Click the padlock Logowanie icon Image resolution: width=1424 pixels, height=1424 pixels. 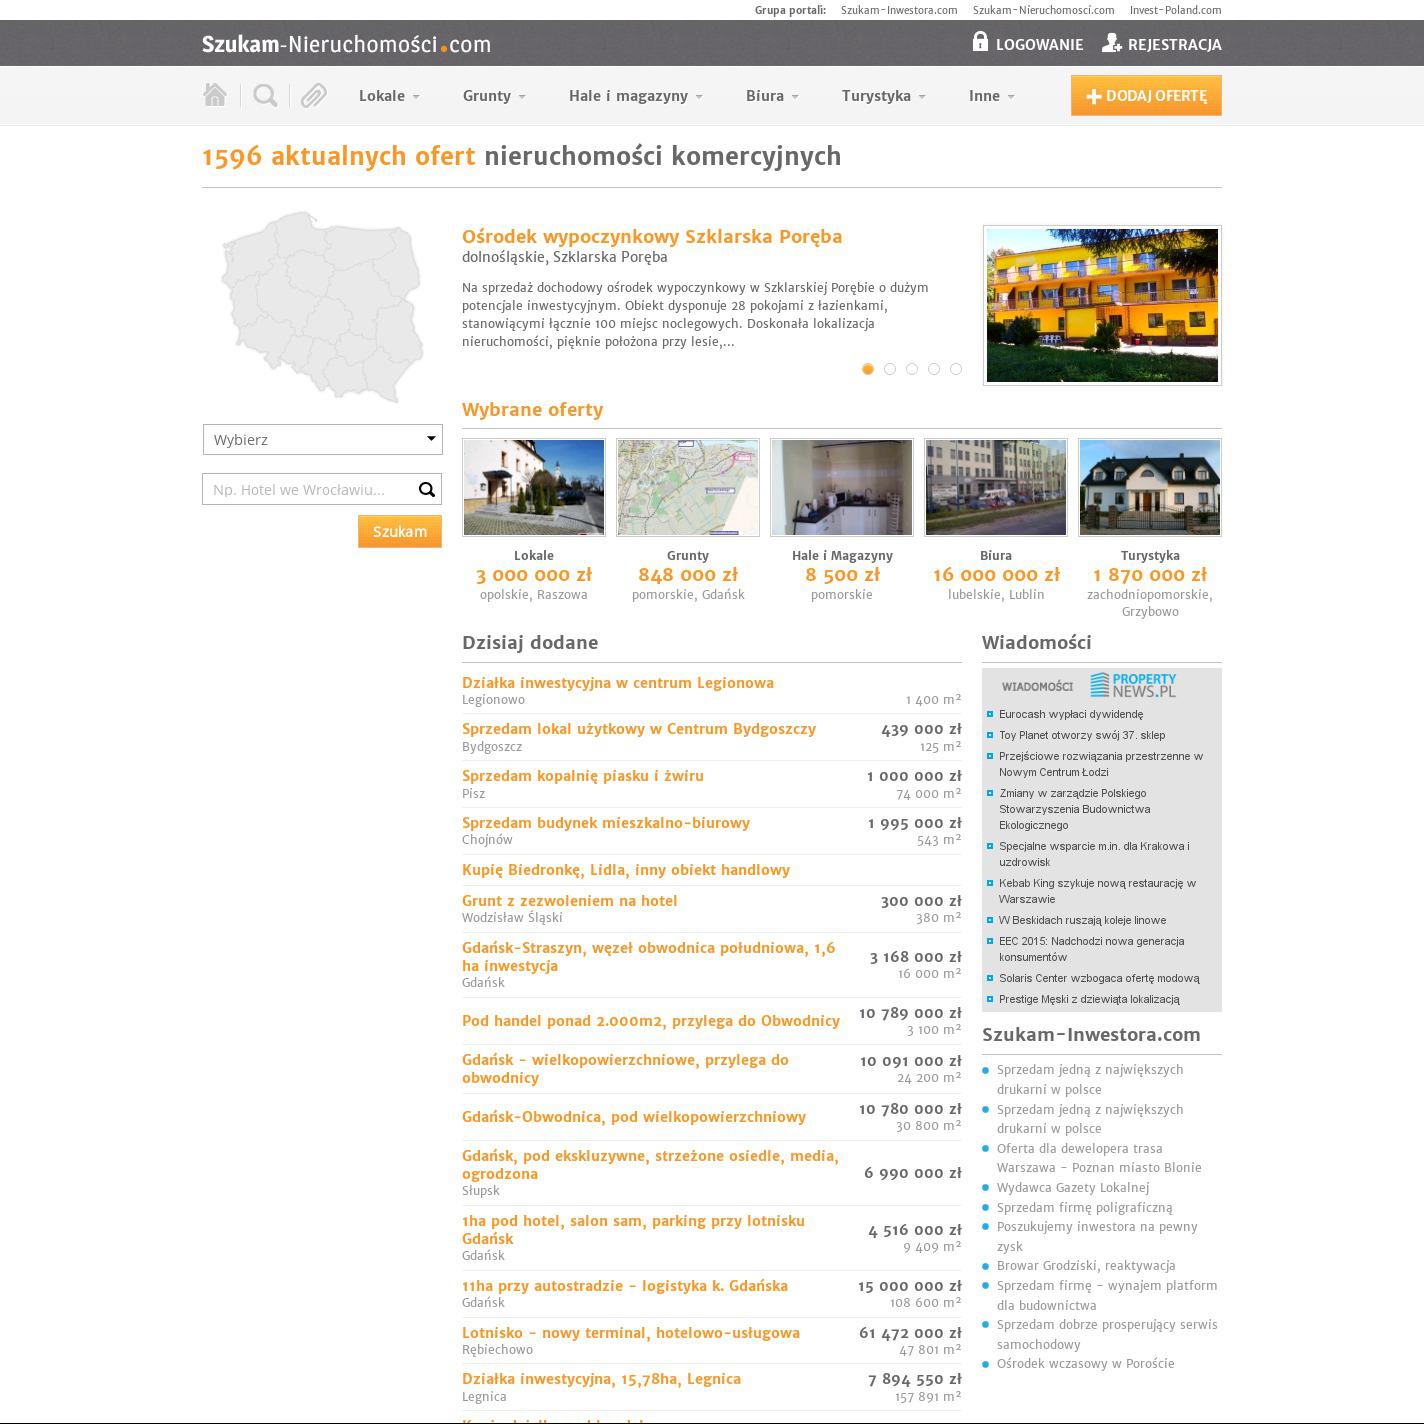[980, 42]
